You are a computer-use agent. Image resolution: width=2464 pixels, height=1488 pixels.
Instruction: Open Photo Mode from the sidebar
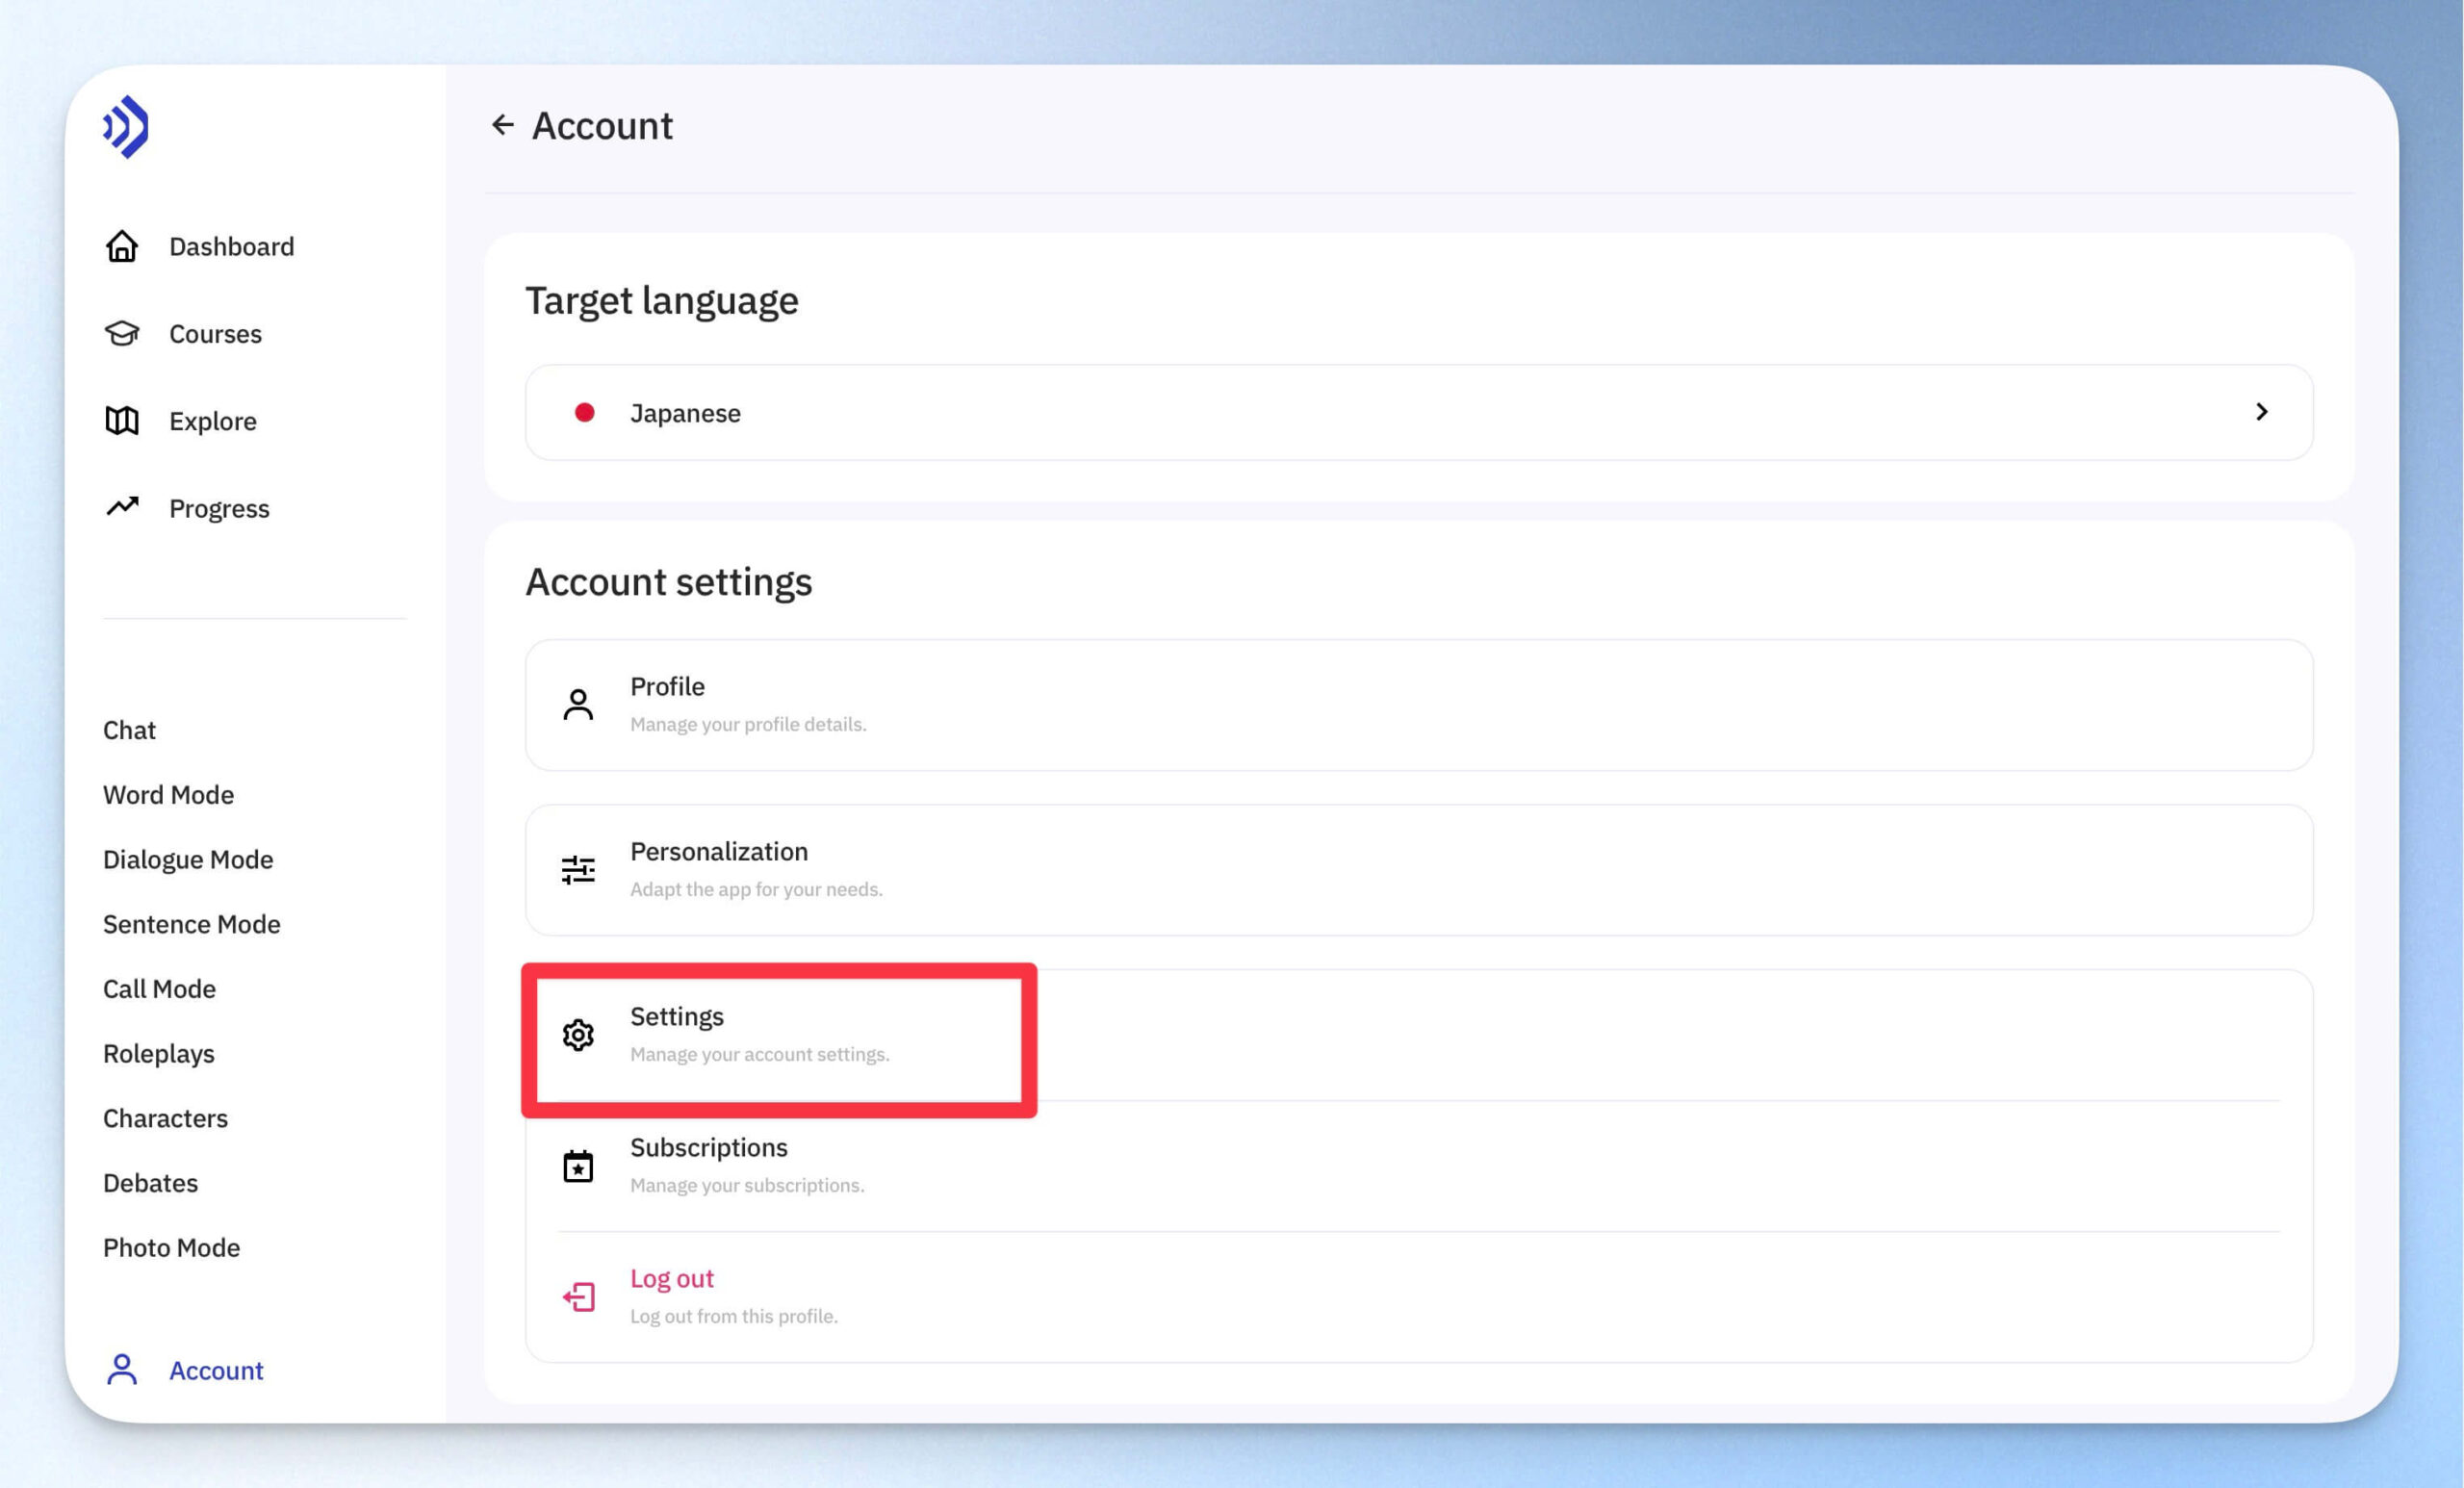click(171, 1248)
